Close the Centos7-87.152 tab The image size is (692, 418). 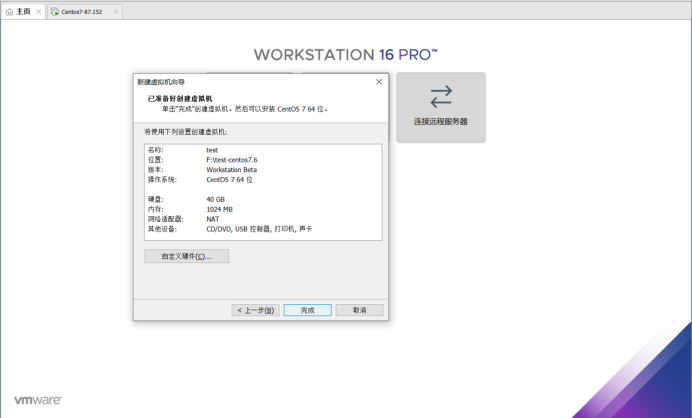coord(116,11)
